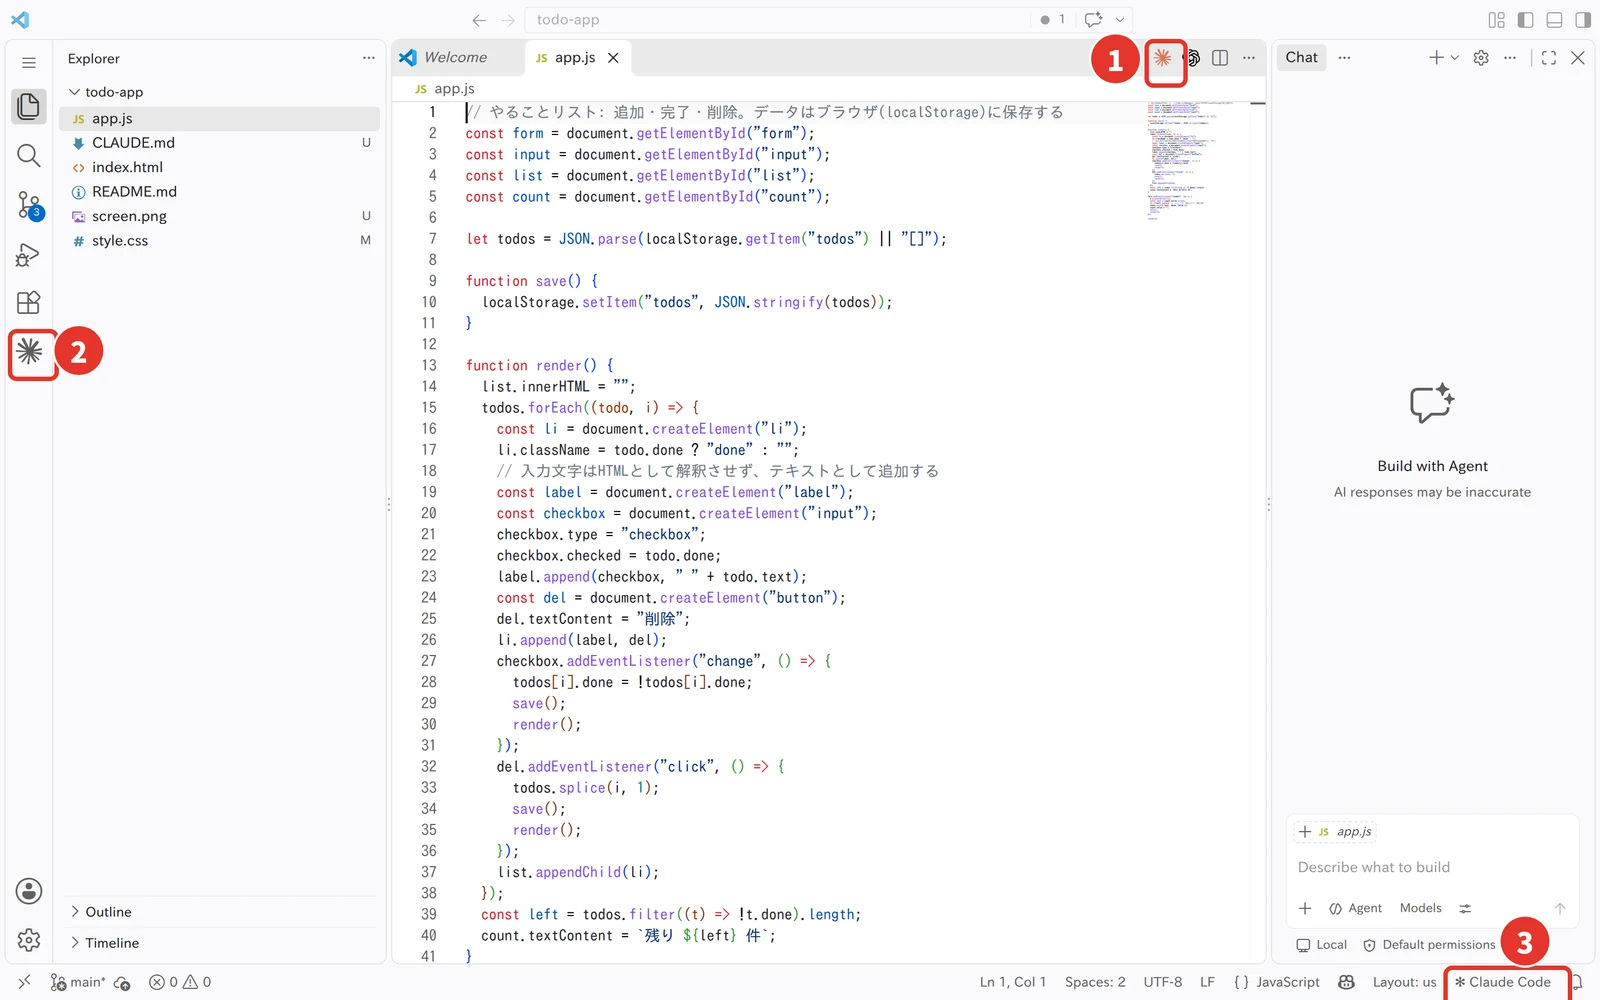Open the Manage gear in the activity bar
The height and width of the screenshot is (1000, 1600).
point(29,940)
